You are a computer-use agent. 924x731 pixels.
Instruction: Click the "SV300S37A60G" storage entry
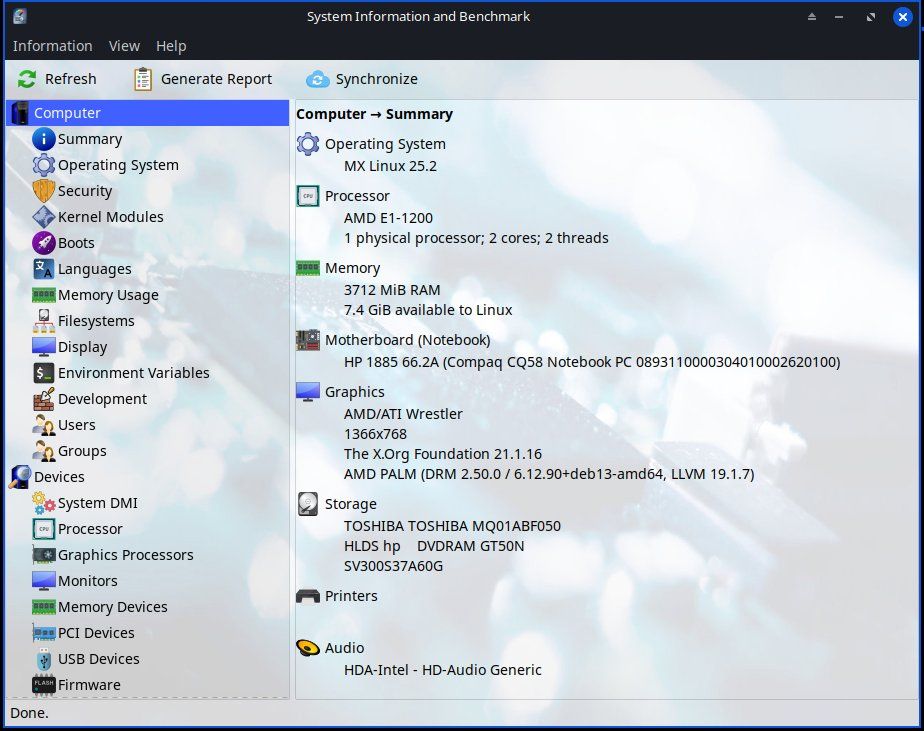click(x=393, y=566)
